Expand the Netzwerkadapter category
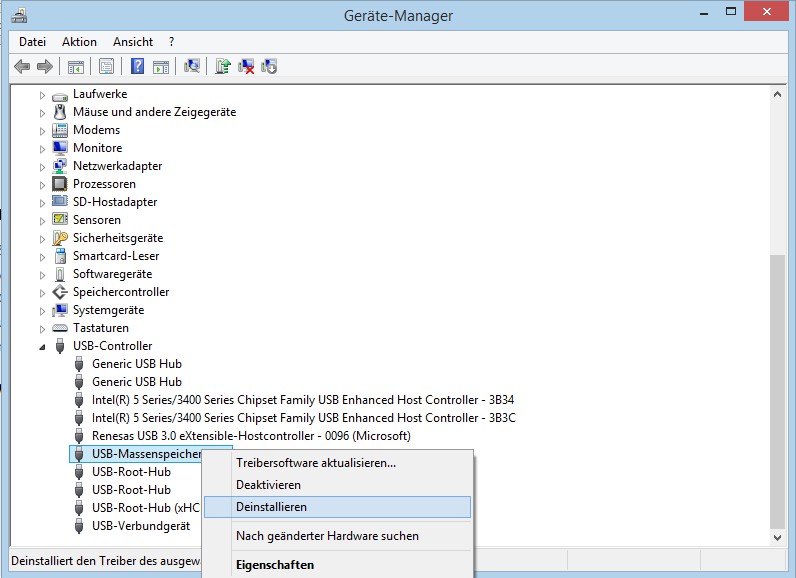This screenshot has height=578, width=796. point(43,166)
